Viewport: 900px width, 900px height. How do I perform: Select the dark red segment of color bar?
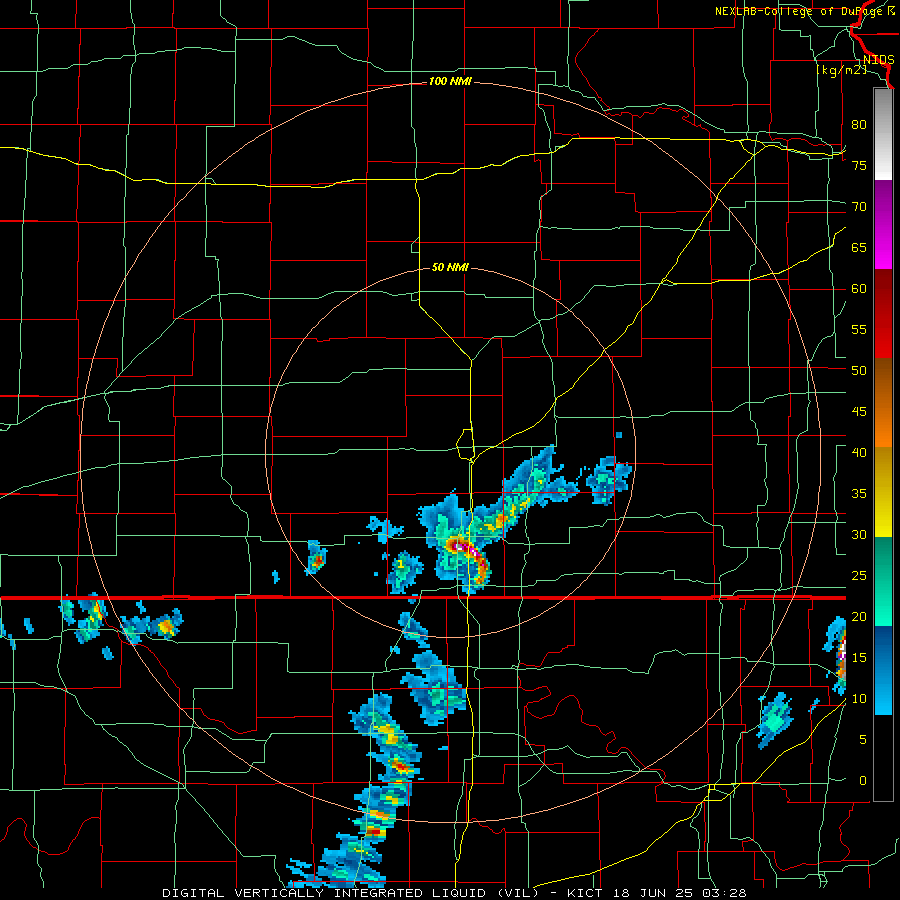click(883, 314)
